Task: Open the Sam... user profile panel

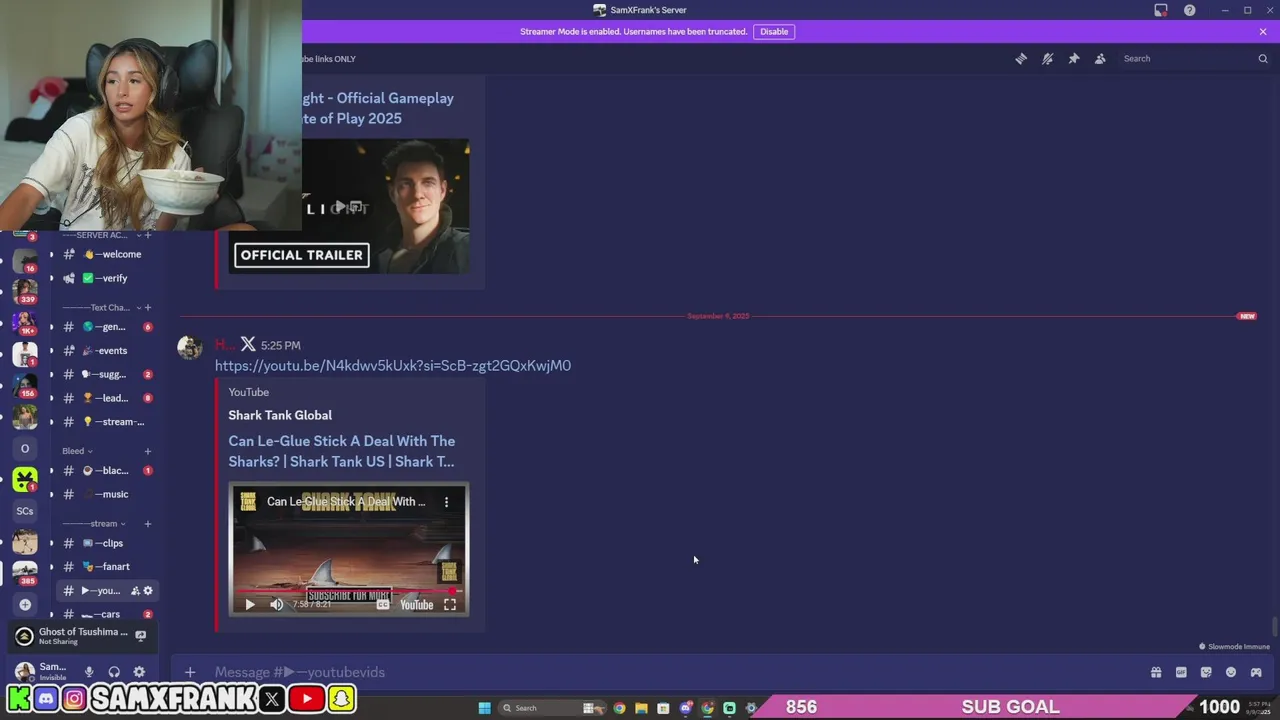Action: (41, 671)
